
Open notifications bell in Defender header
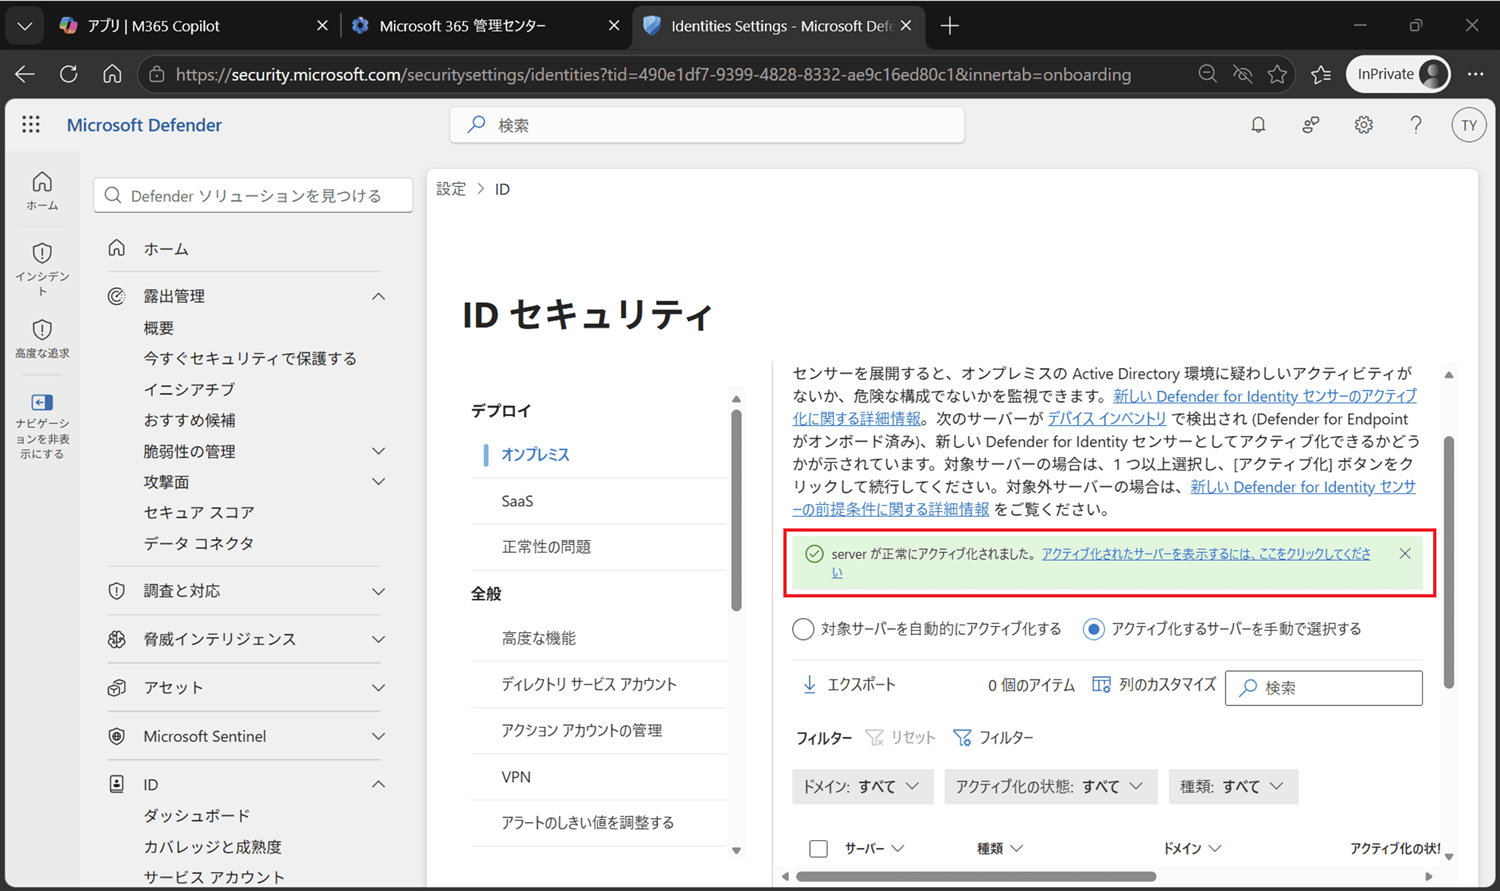[1258, 125]
